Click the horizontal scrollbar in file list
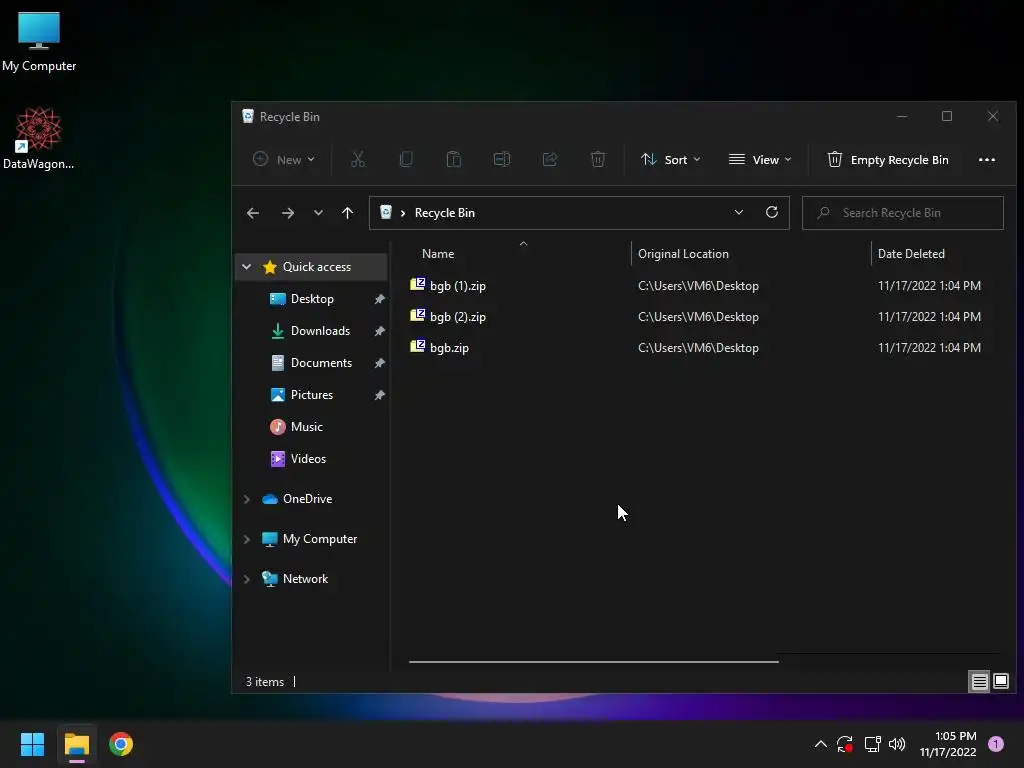Screen dimensions: 1024x768 coord(594,662)
